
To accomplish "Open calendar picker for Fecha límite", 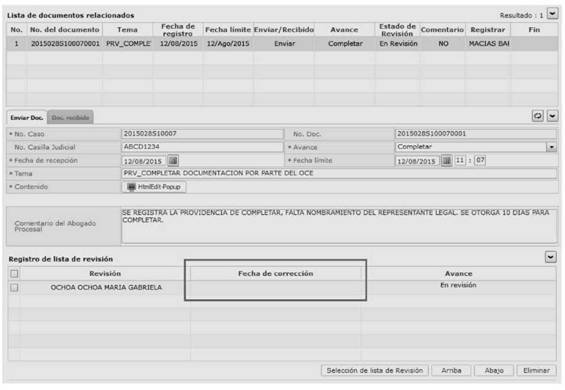I will pyautogui.click(x=446, y=160).
